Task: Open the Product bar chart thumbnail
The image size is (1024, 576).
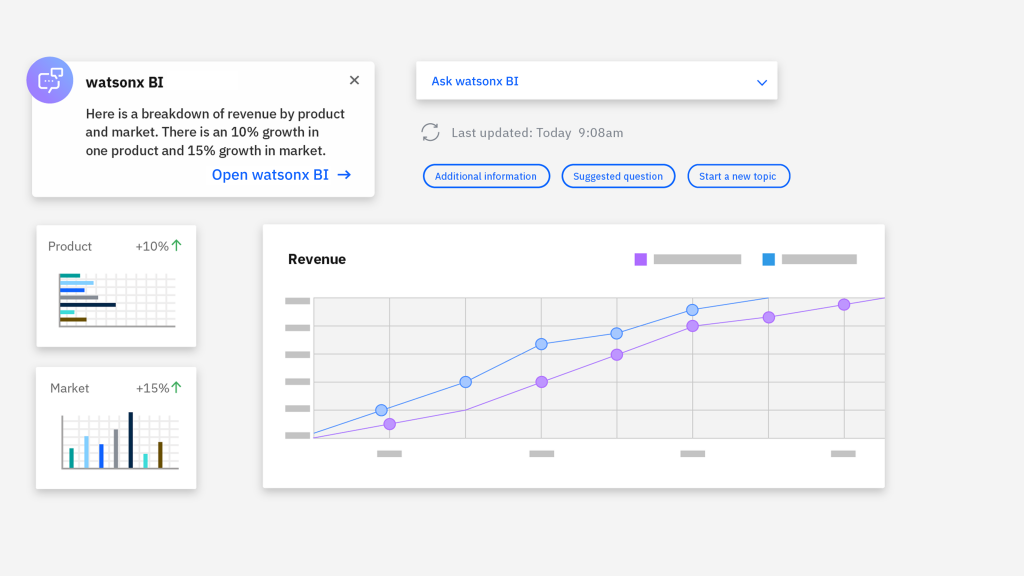Action: point(116,300)
